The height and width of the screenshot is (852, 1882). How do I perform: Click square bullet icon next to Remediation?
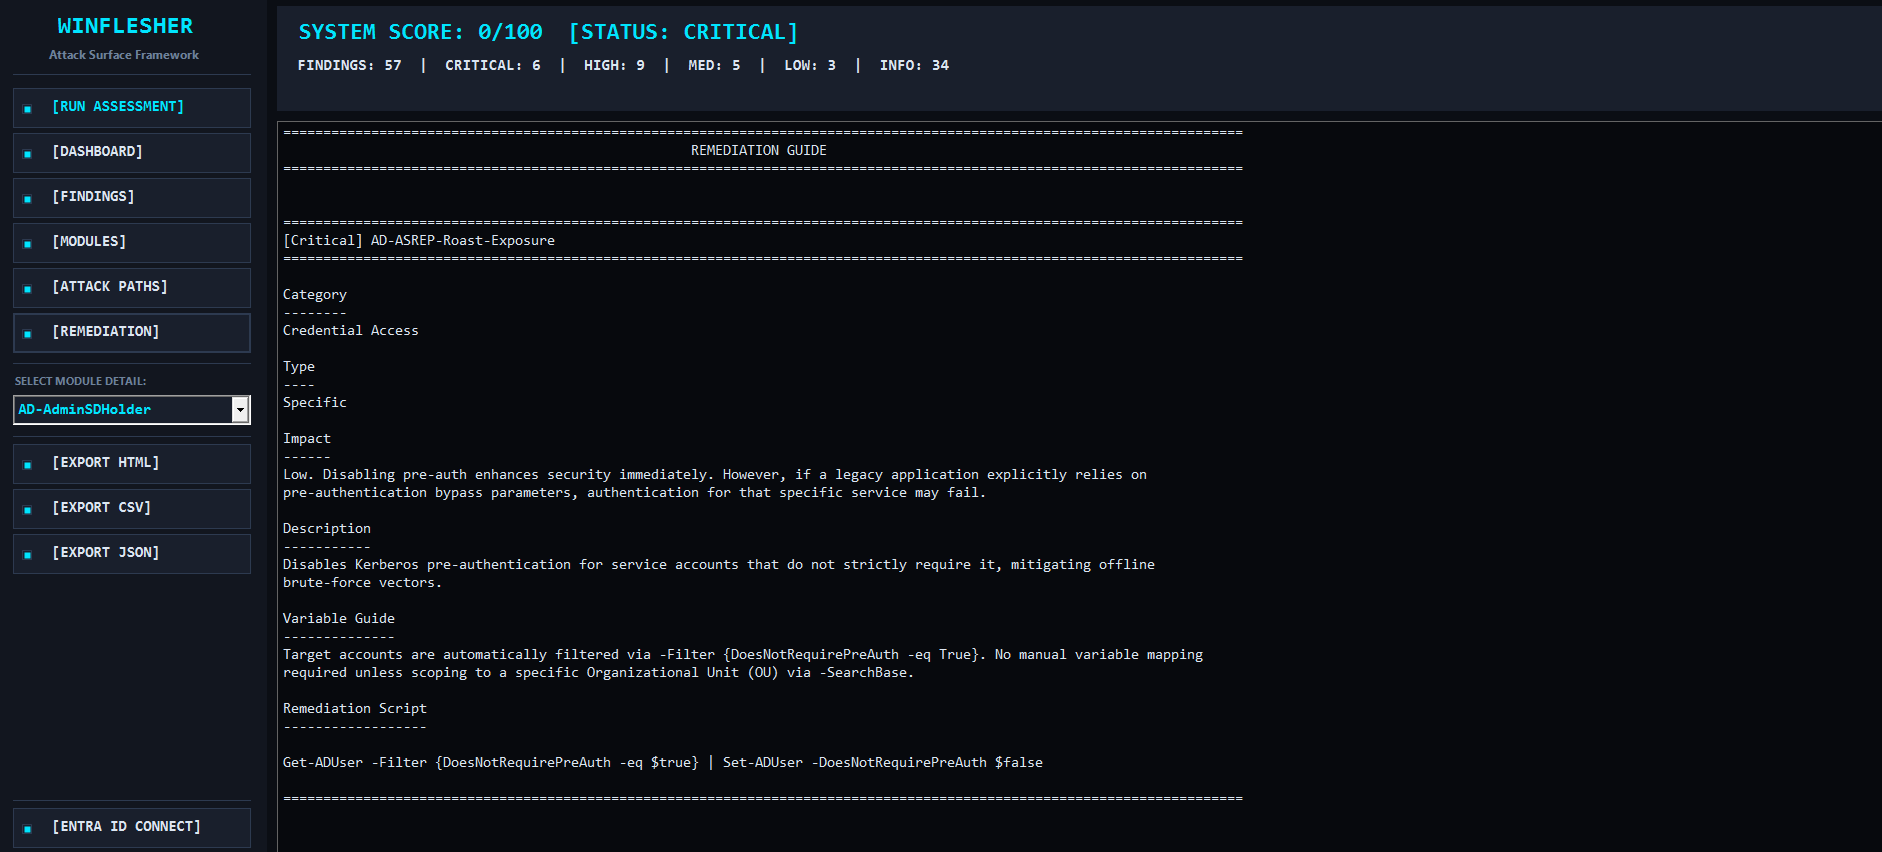click(x=28, y=334)
